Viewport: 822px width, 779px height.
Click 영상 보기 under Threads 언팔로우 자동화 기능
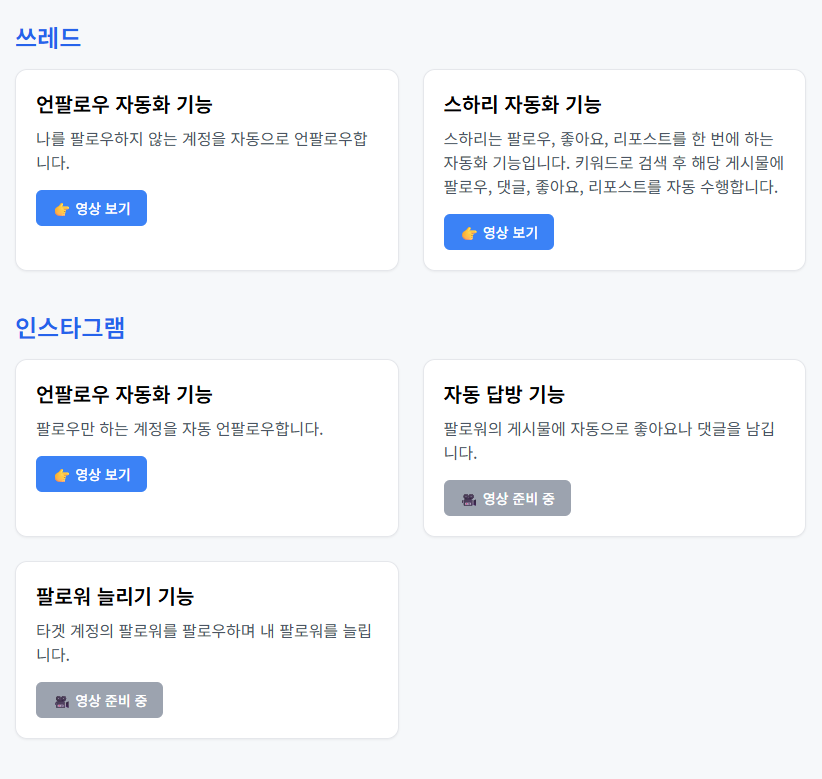(91, 208)
